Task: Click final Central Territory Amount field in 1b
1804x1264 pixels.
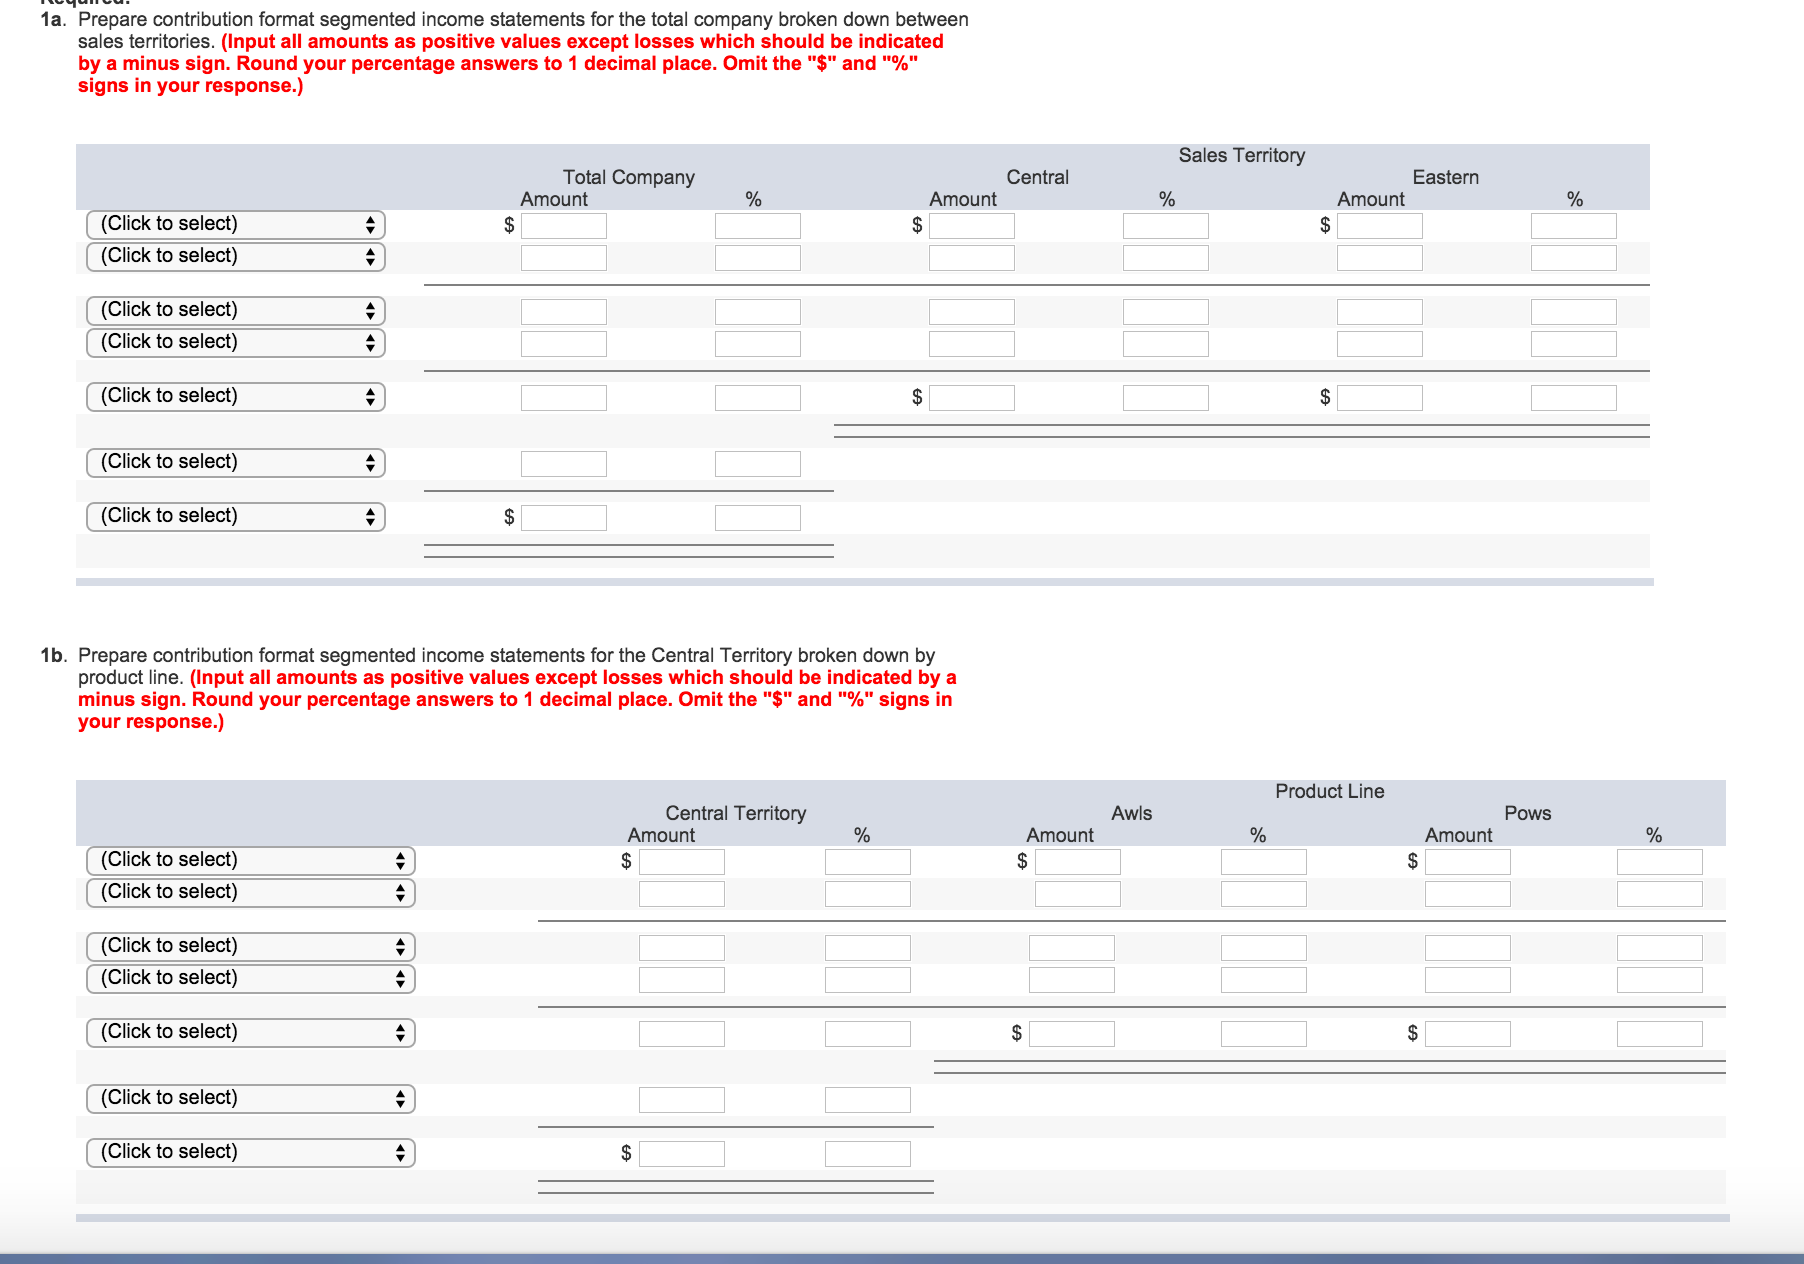Action: [682, 1154]
